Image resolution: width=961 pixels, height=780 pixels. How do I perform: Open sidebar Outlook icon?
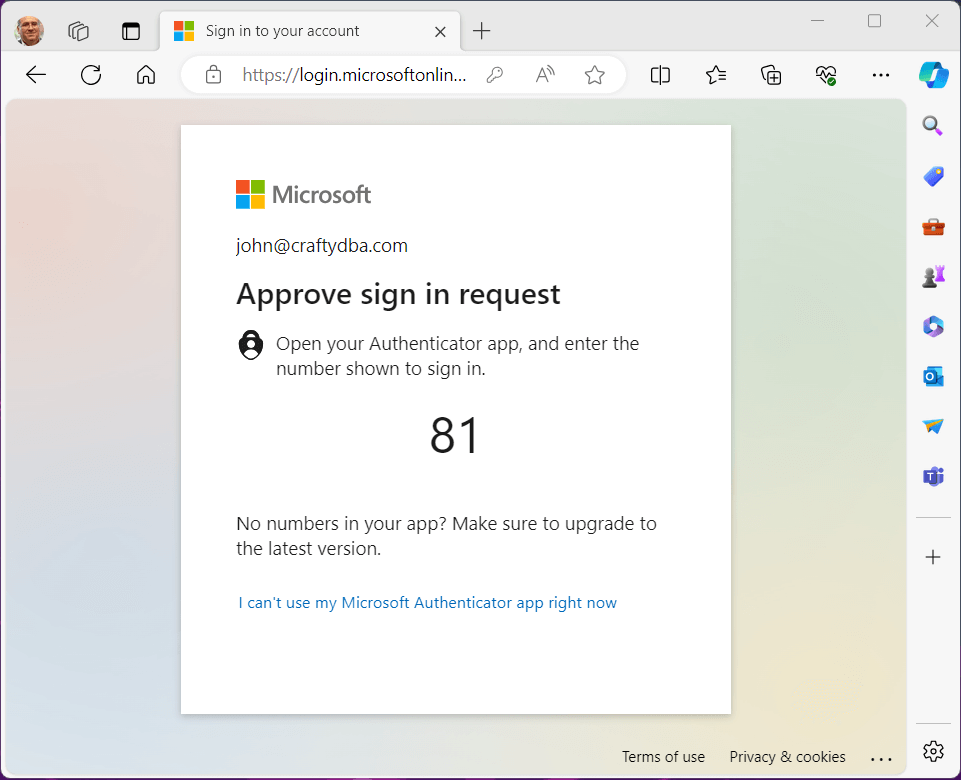coord(933,376)
